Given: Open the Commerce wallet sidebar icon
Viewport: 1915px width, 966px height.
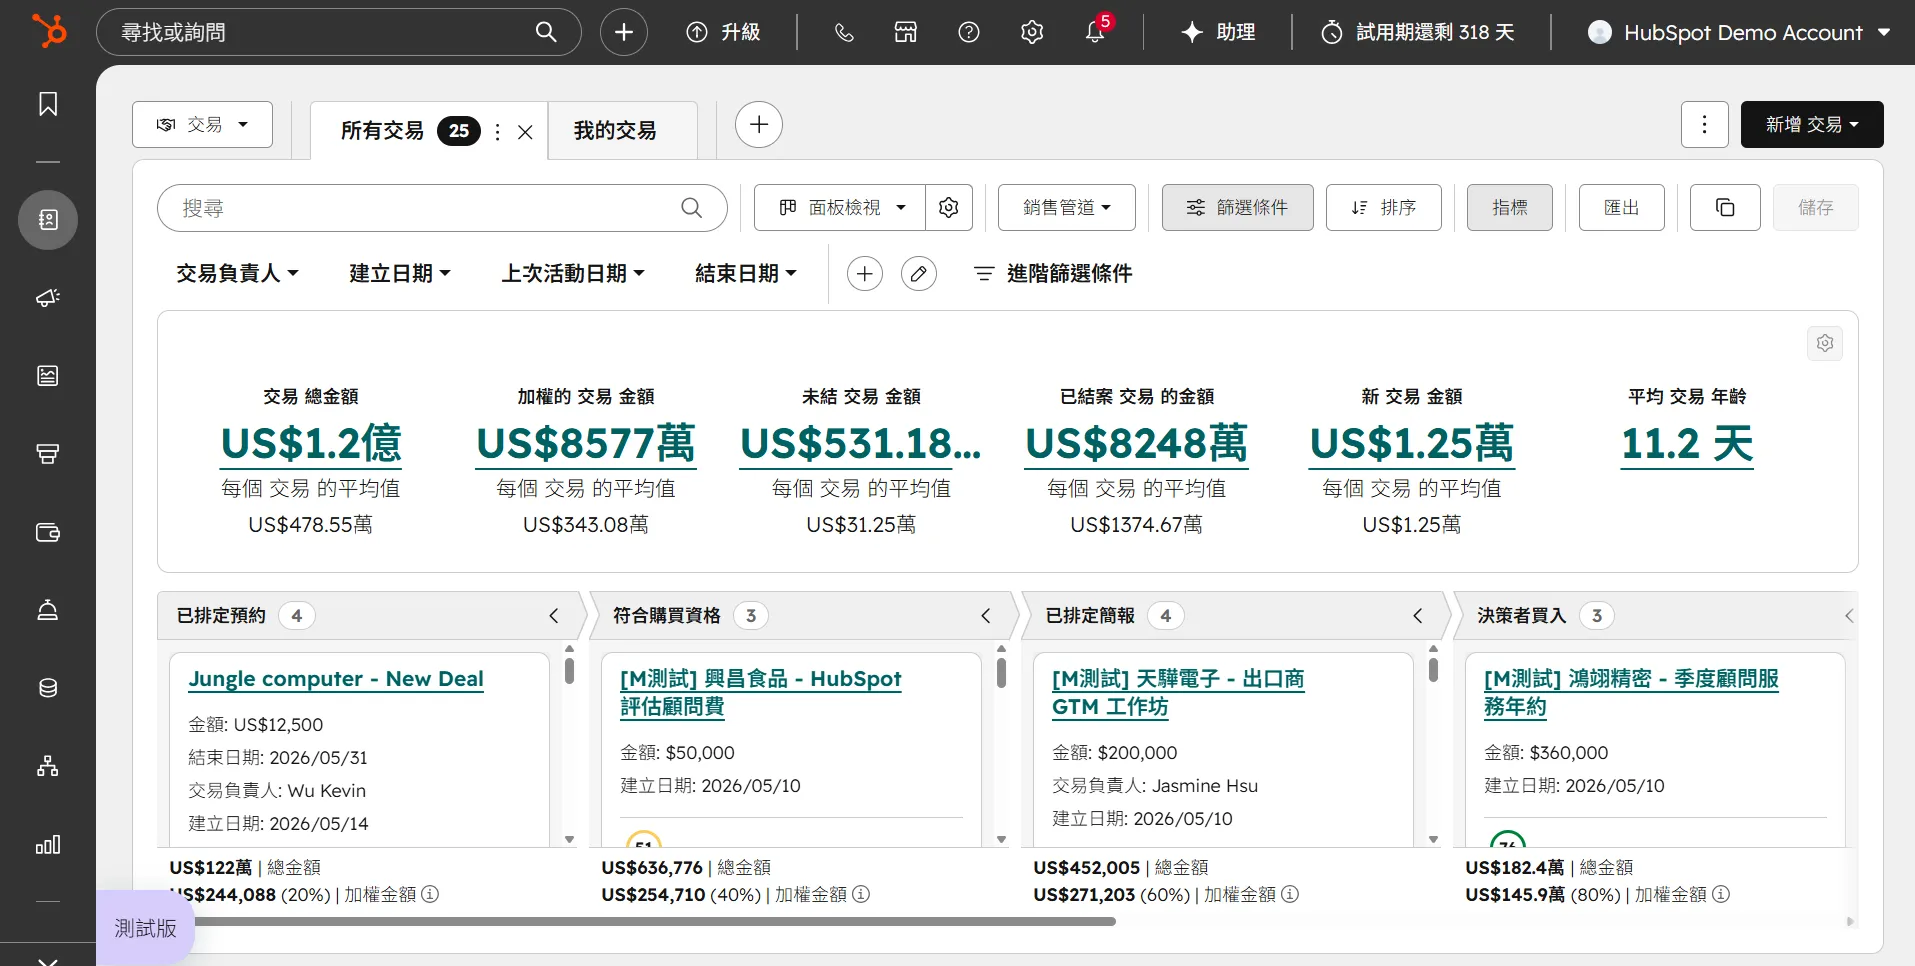Looking at the screenshot, I should [x=48, y=532].
